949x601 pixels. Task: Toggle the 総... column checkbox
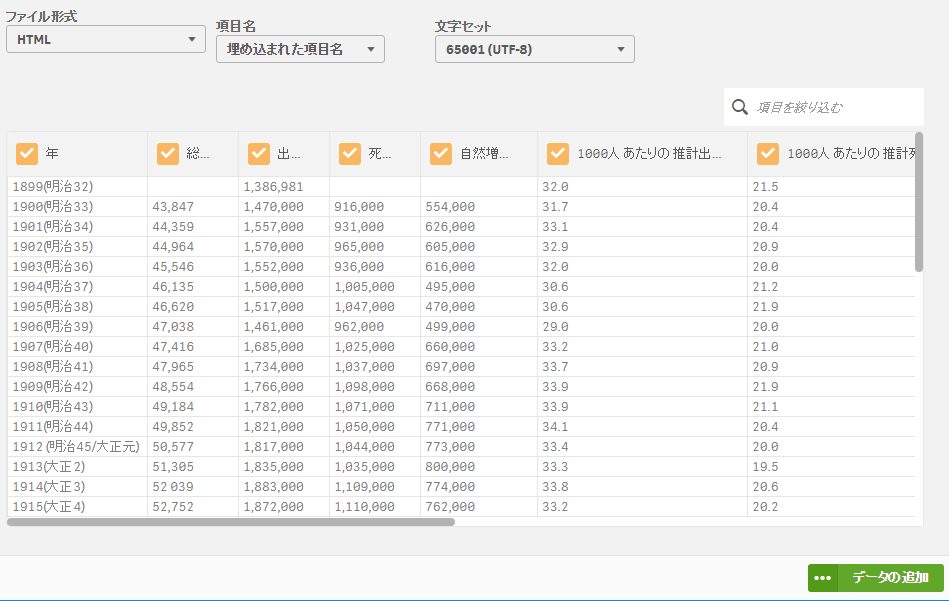pyautogui.click(x=168, y=154)
